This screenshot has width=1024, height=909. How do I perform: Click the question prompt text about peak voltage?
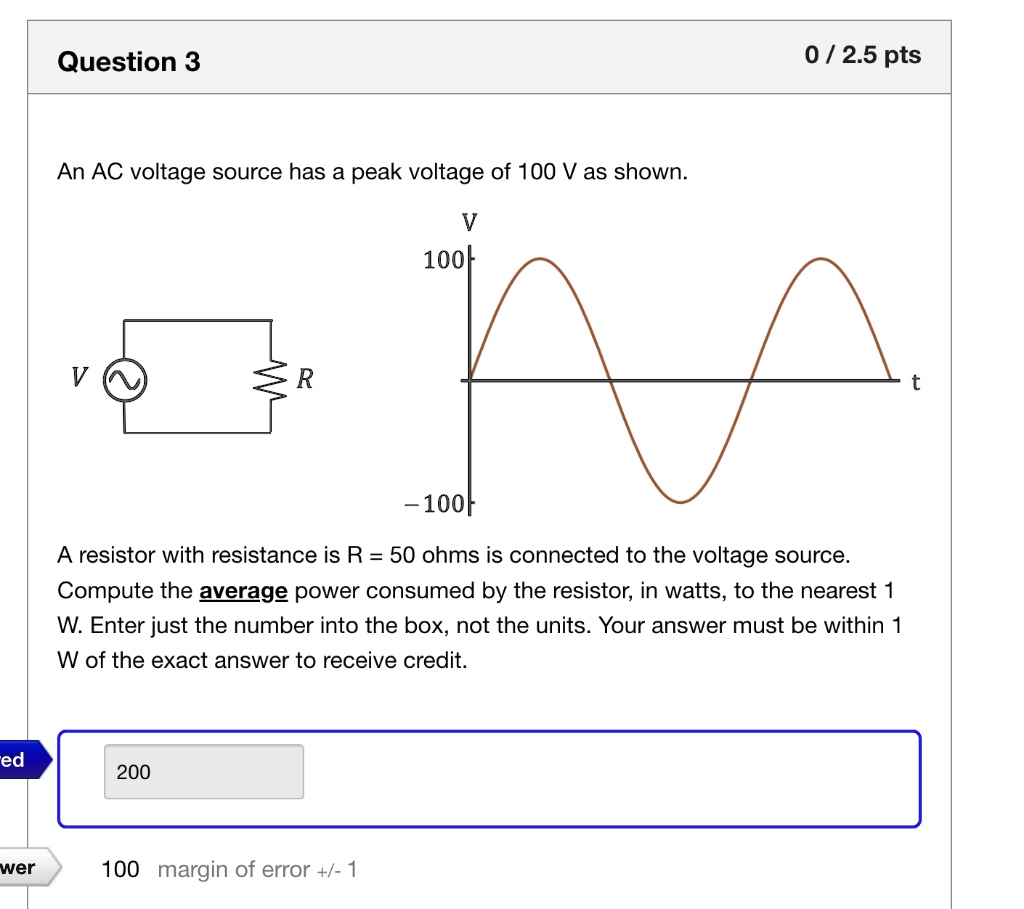tap(372, 171)
